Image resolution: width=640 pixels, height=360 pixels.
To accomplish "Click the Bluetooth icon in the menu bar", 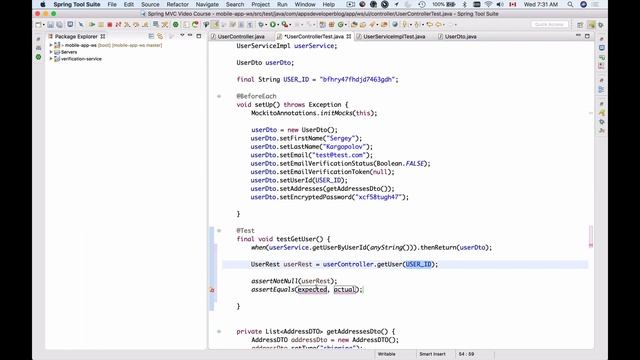I will pyautogui.click(x=464, y=4).
